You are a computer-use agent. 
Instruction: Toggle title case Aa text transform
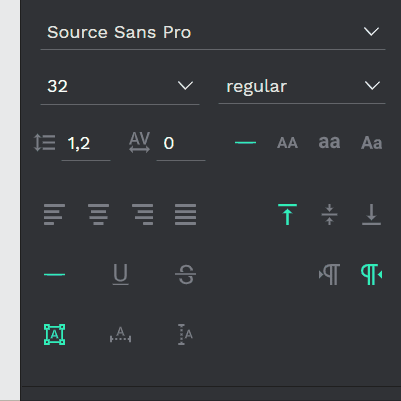pyautogui.click(x=371, y=143)
